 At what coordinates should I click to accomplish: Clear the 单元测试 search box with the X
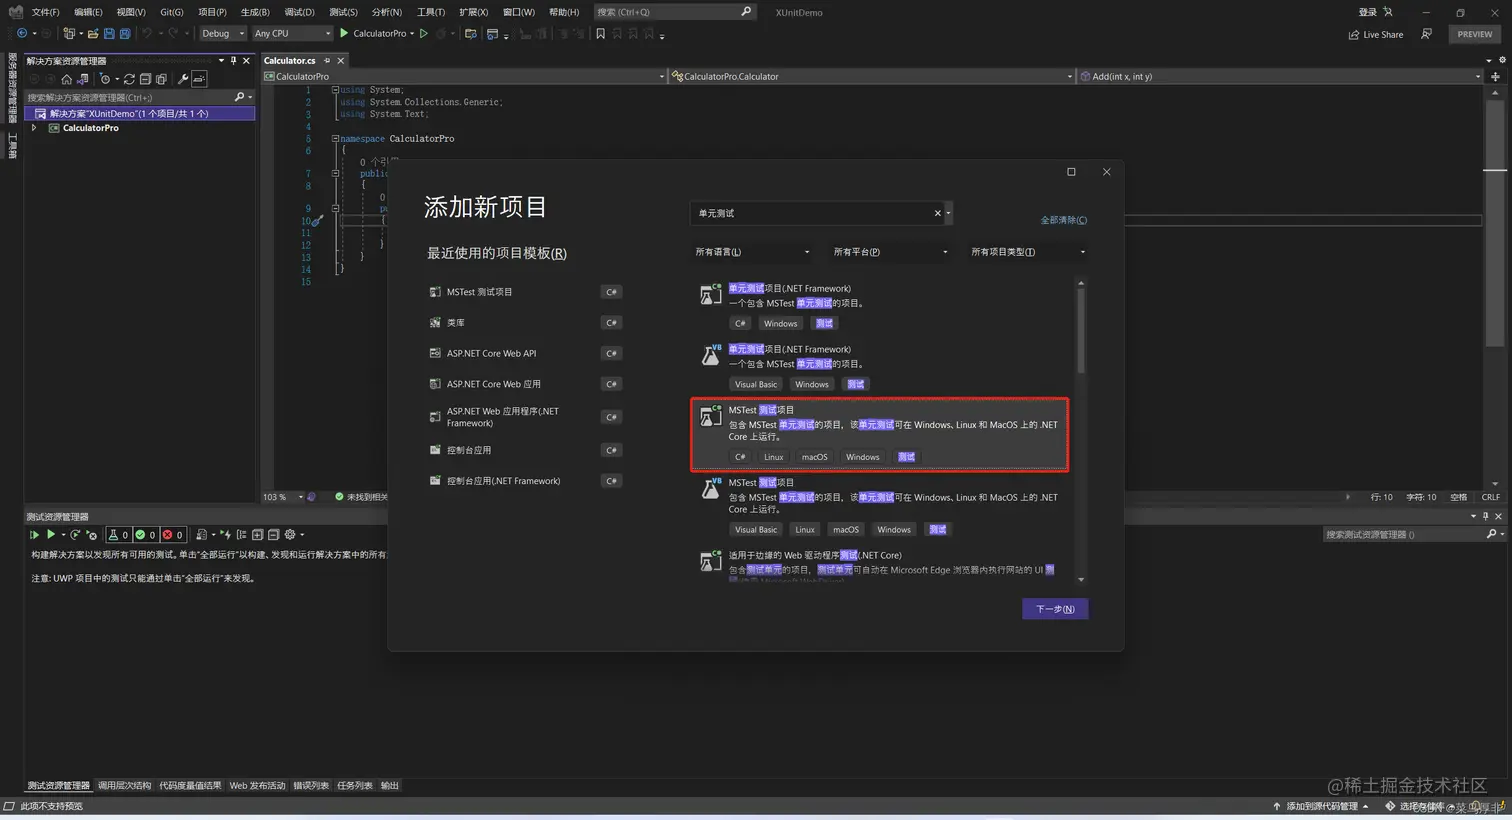[936, 212]
